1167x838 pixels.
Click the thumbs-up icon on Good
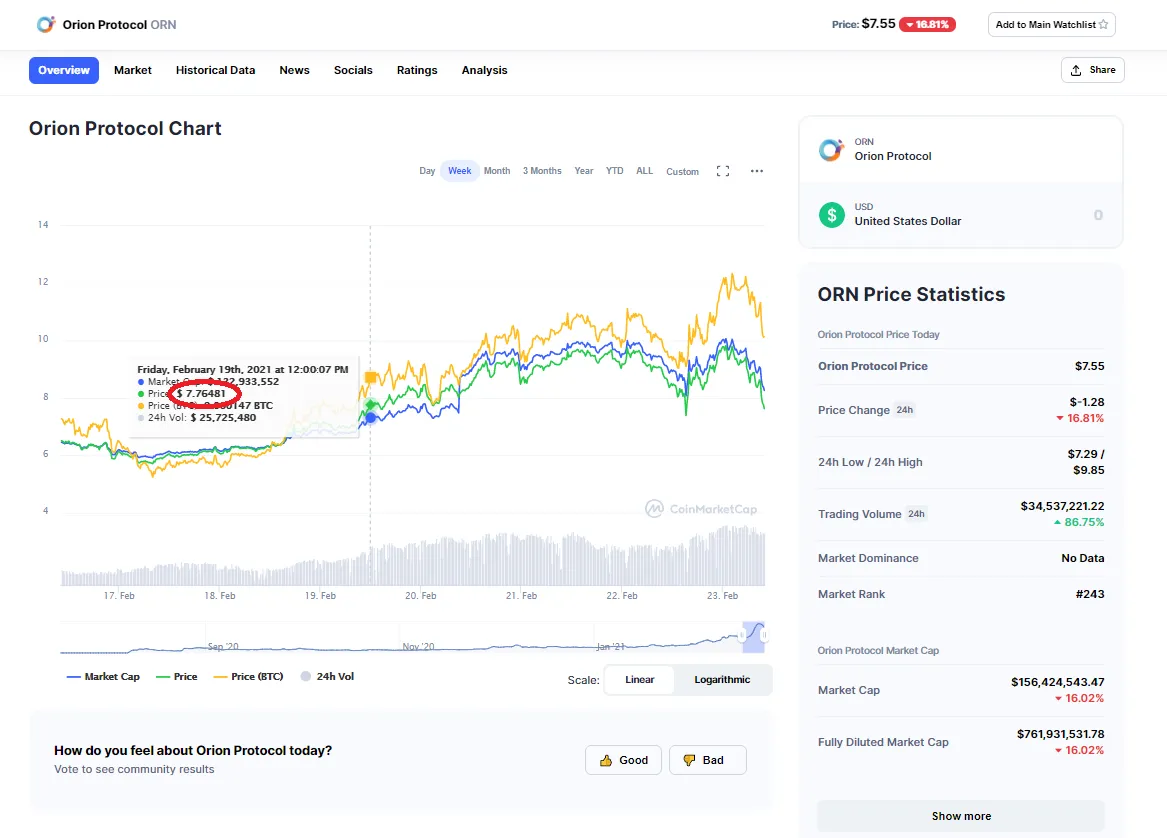(606, 760)
